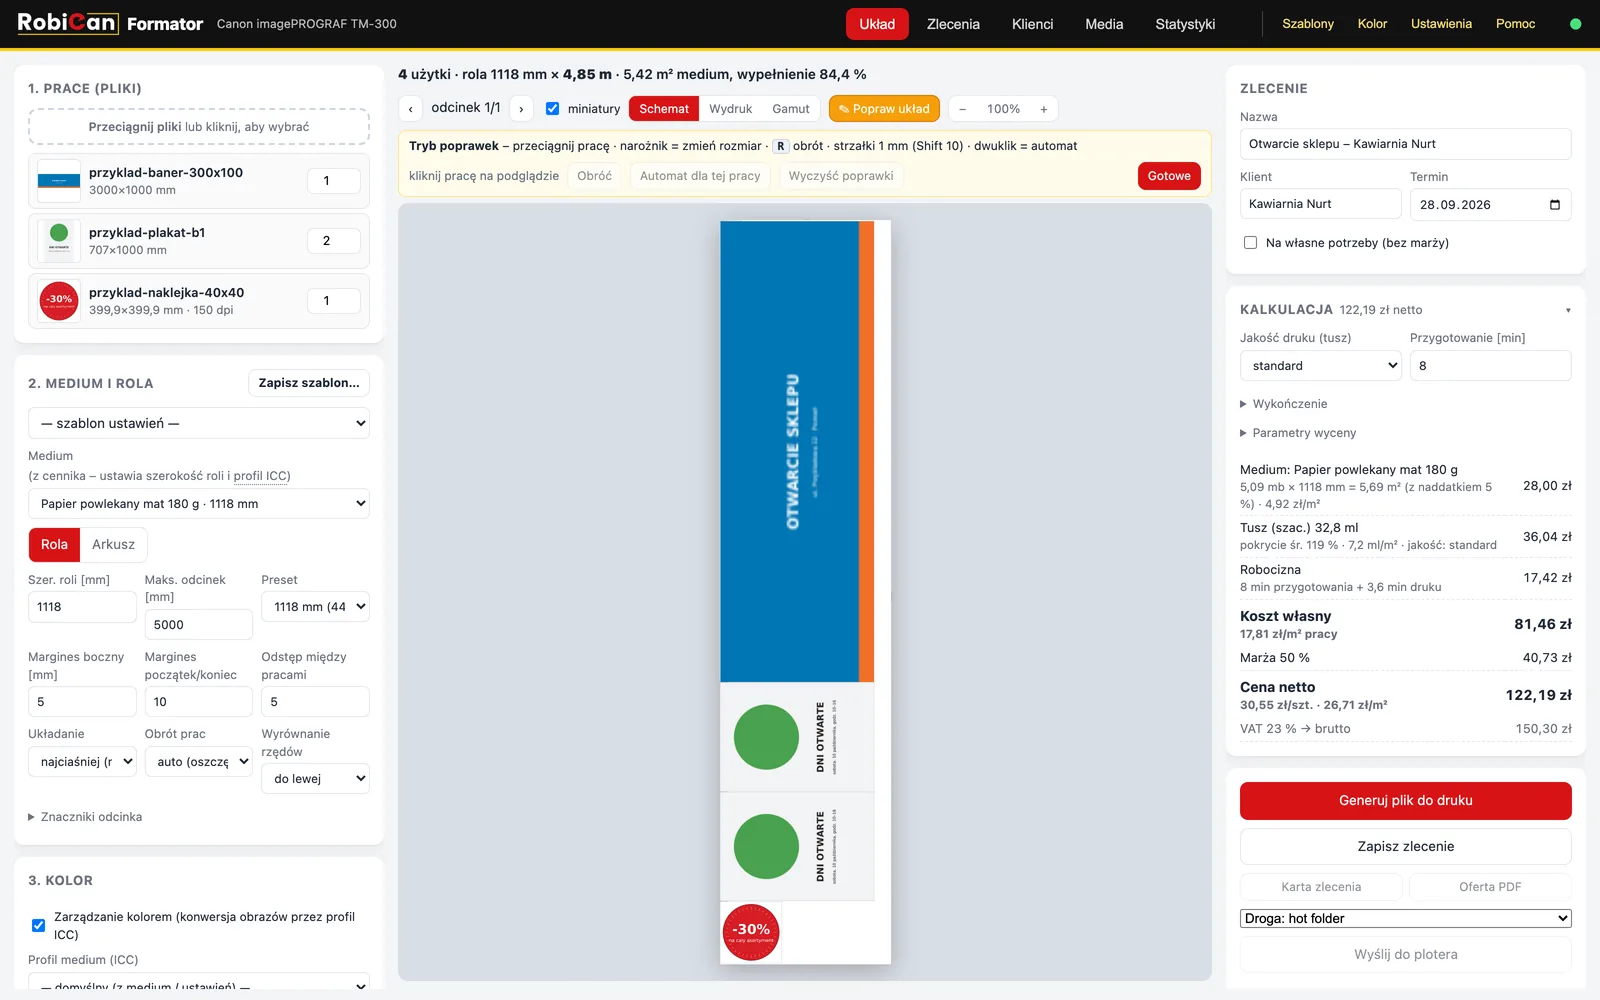Collapse the Kalkulacja panel arrow
The width and height of the screenshot is (1600, 1000).
(x=1567, y=310)
